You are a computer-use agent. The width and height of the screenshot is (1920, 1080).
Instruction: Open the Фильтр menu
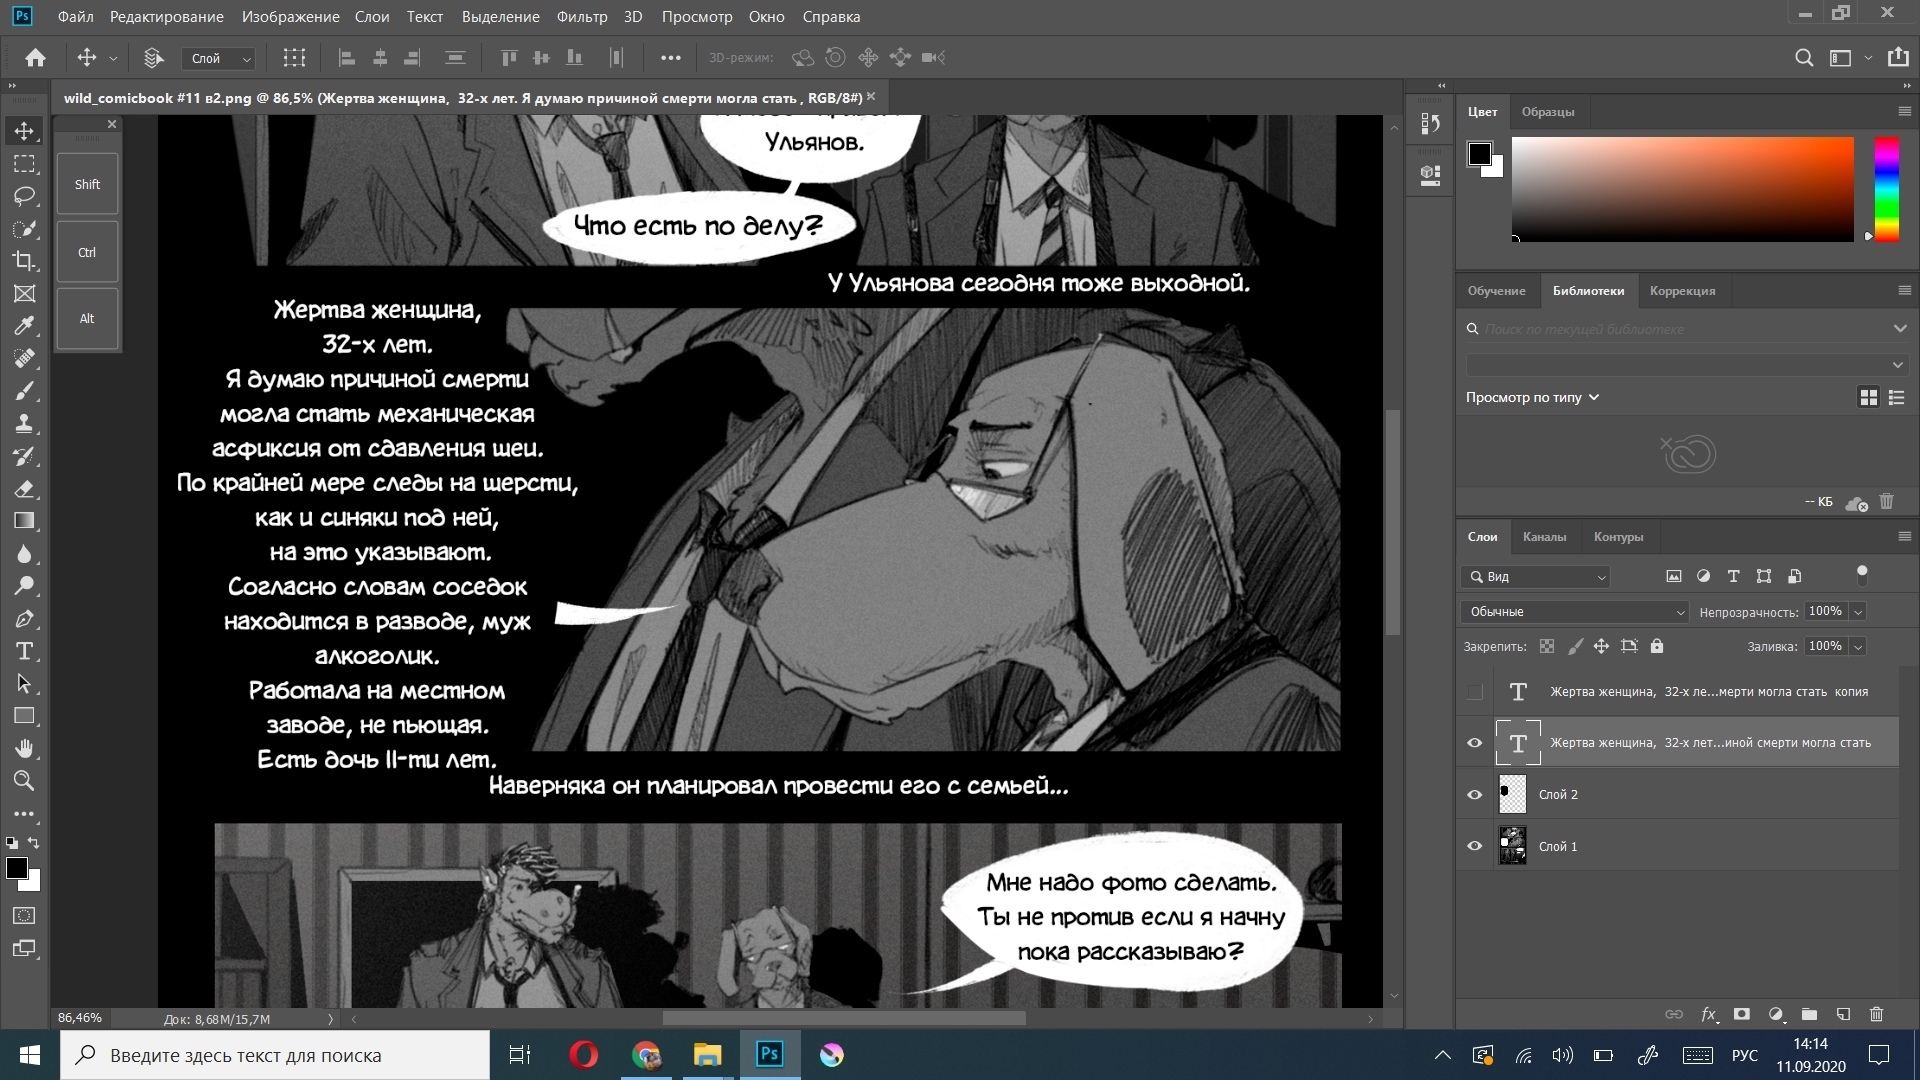[581, 17]
